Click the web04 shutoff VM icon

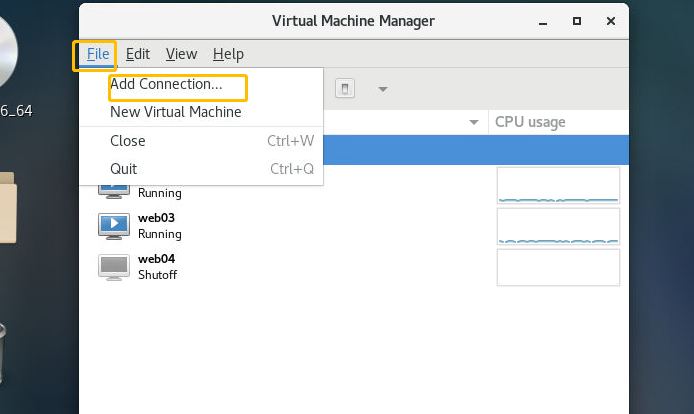tap(114, 266)
